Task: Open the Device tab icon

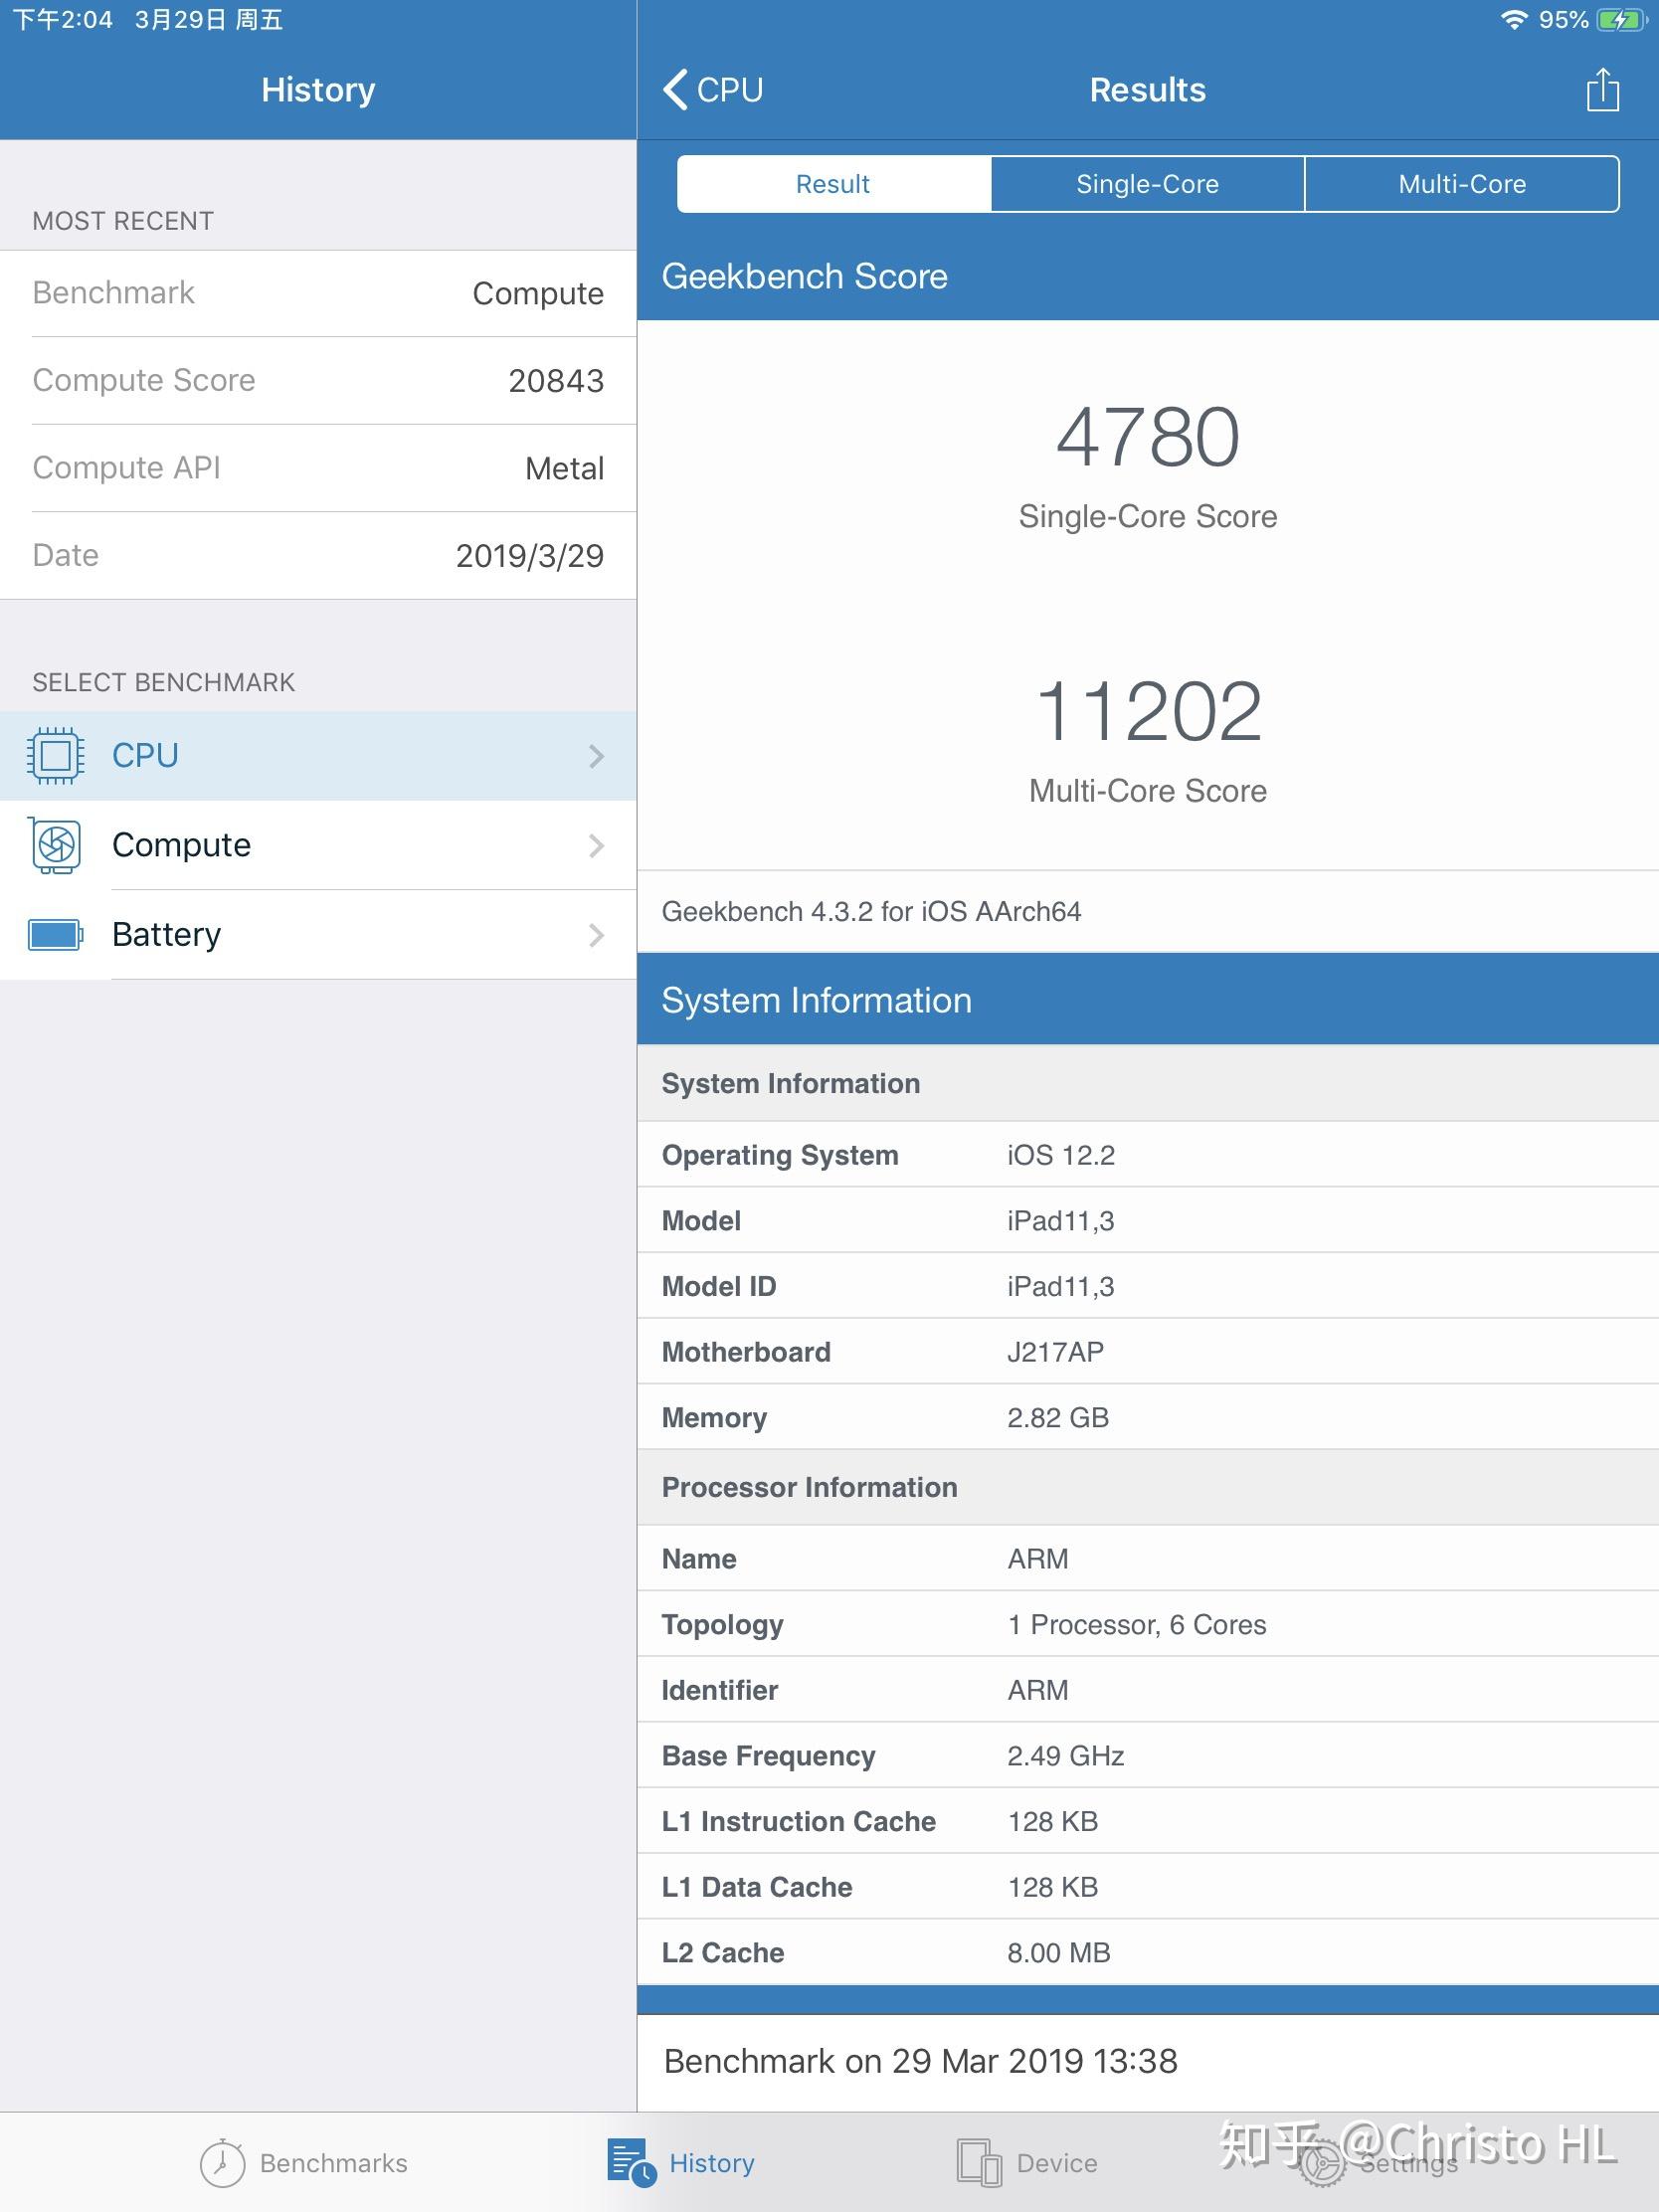Action: pos(978,2163)
